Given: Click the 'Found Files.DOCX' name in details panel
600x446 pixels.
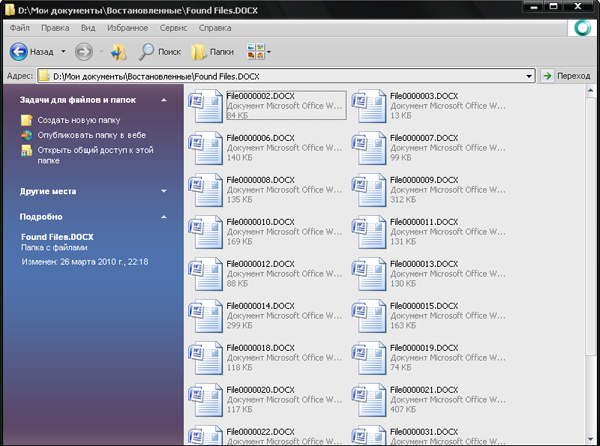Looking at the screenshot, I should (57, 237).
